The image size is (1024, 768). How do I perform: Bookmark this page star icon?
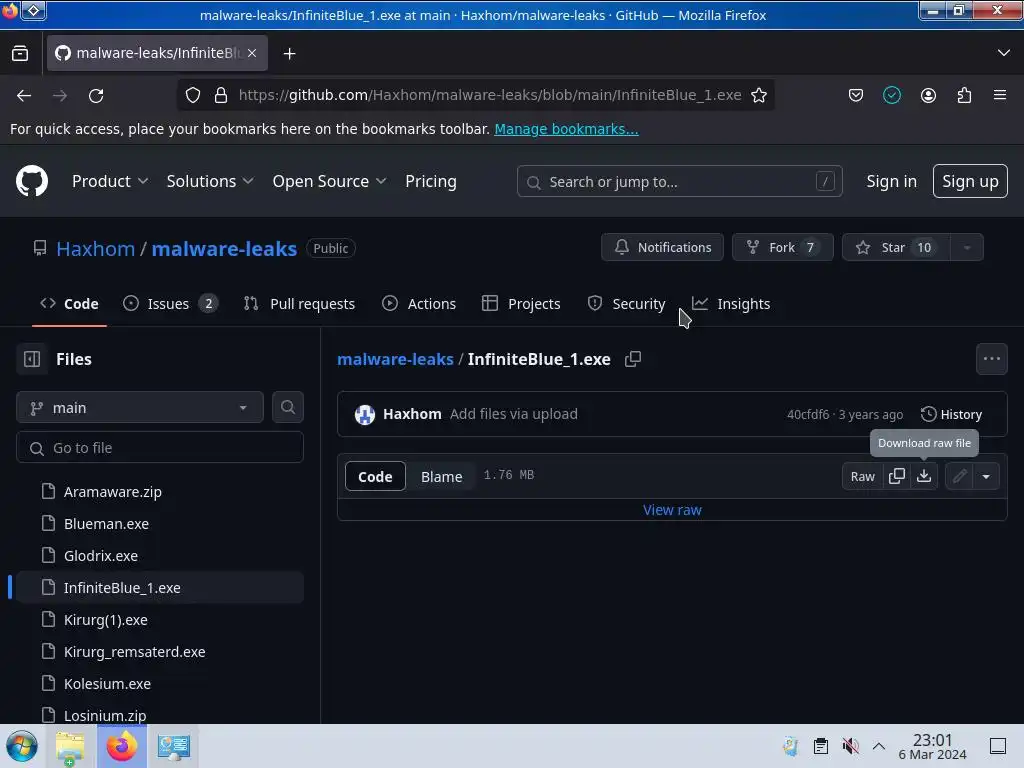[759, 95]
